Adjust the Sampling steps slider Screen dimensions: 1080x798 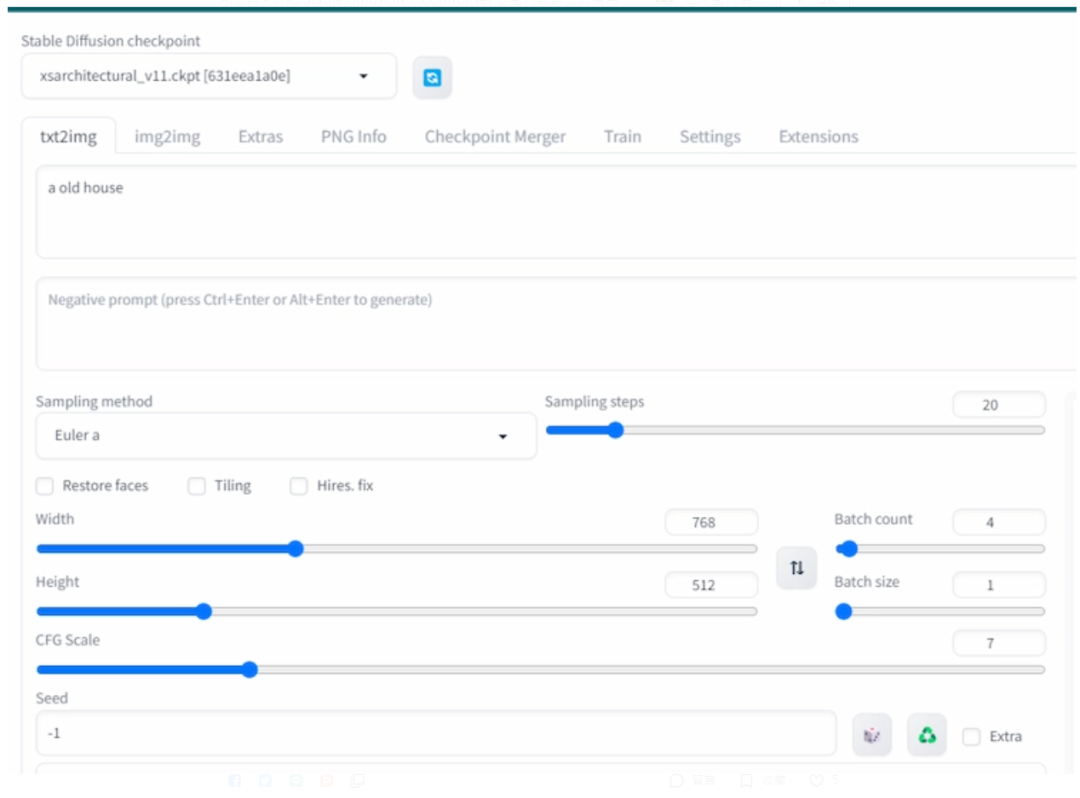pyautogui.click(x=796, y=430)
